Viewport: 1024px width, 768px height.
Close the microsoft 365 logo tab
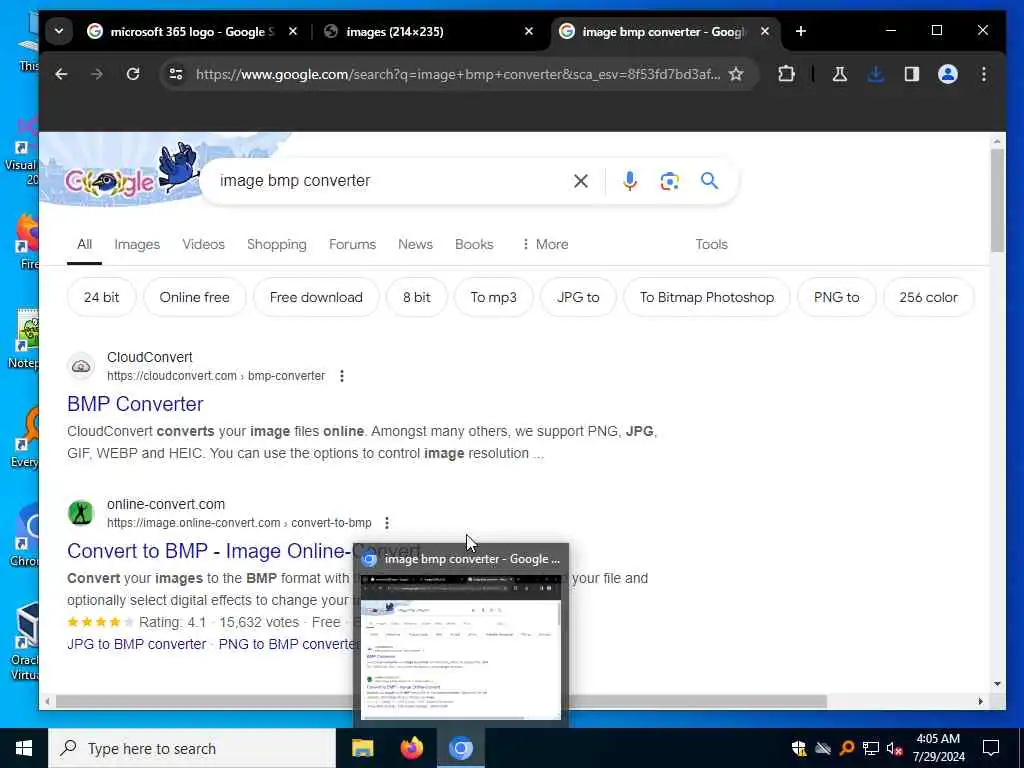[x=293, y=31]
